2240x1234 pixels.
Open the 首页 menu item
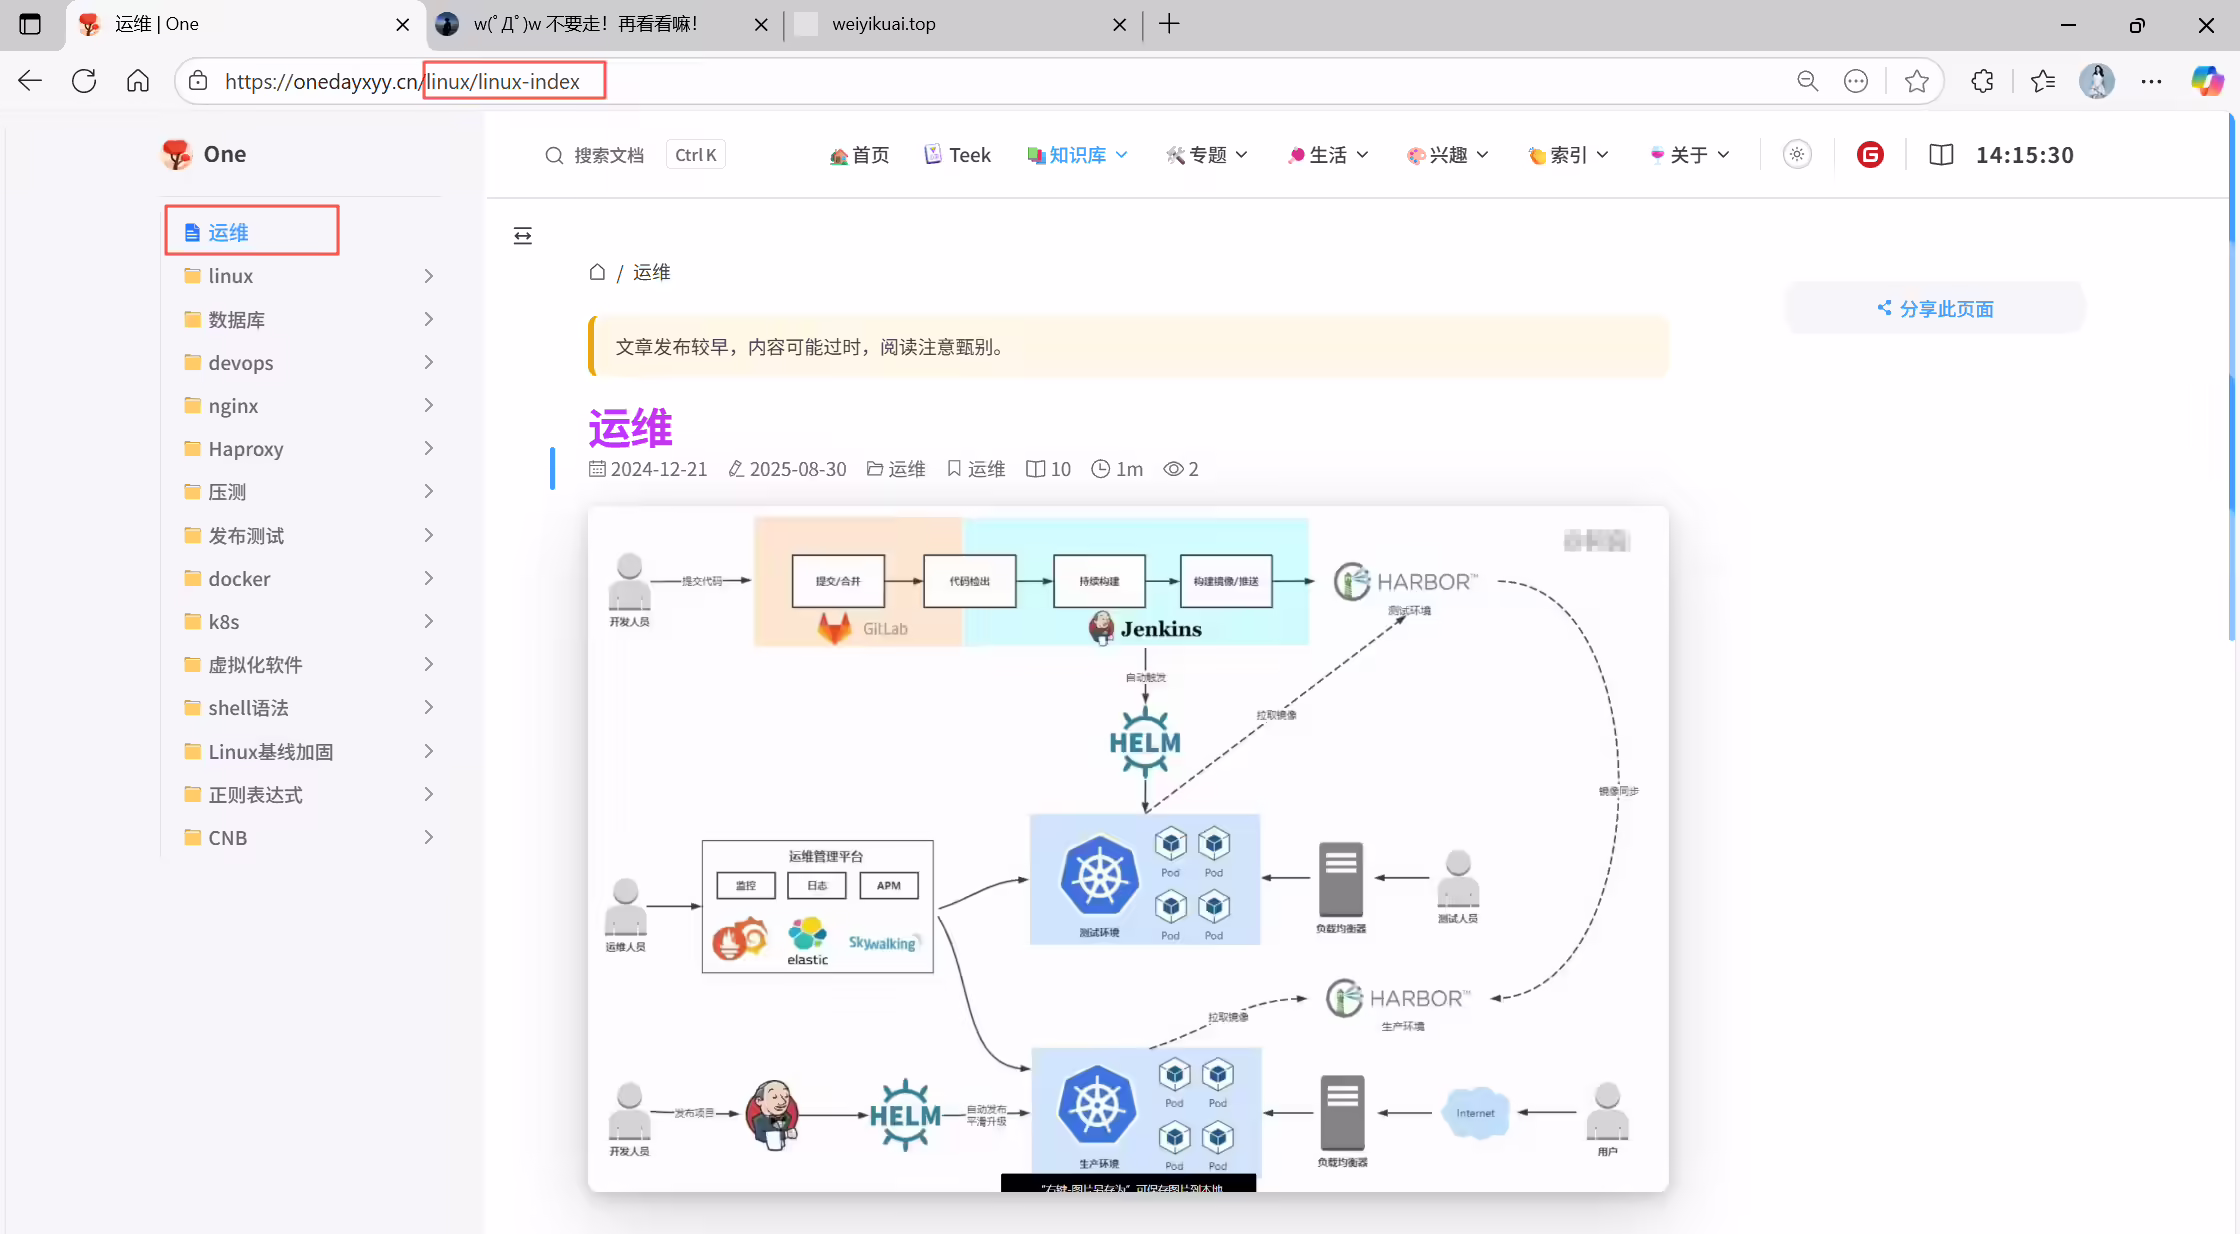860,155
